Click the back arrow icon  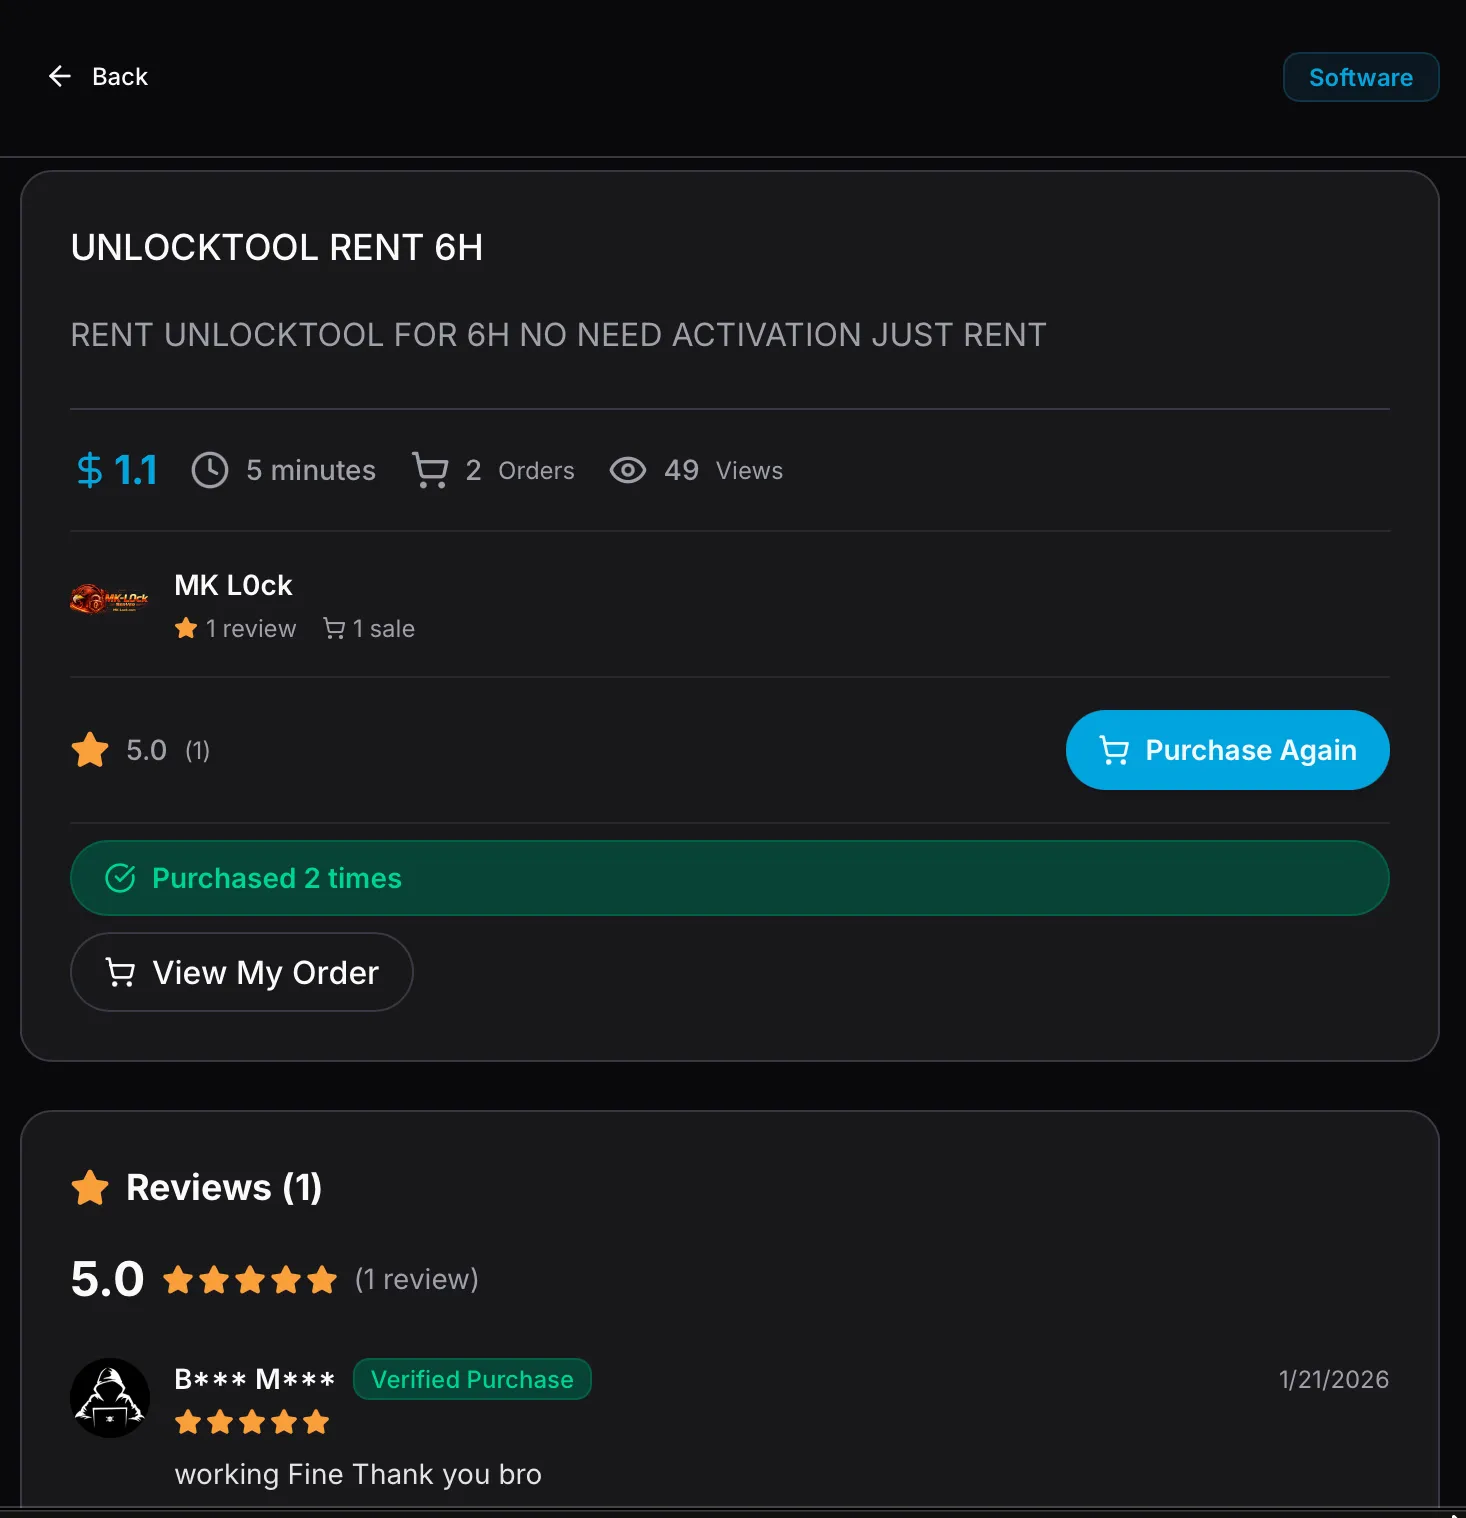tap(60, 76)
